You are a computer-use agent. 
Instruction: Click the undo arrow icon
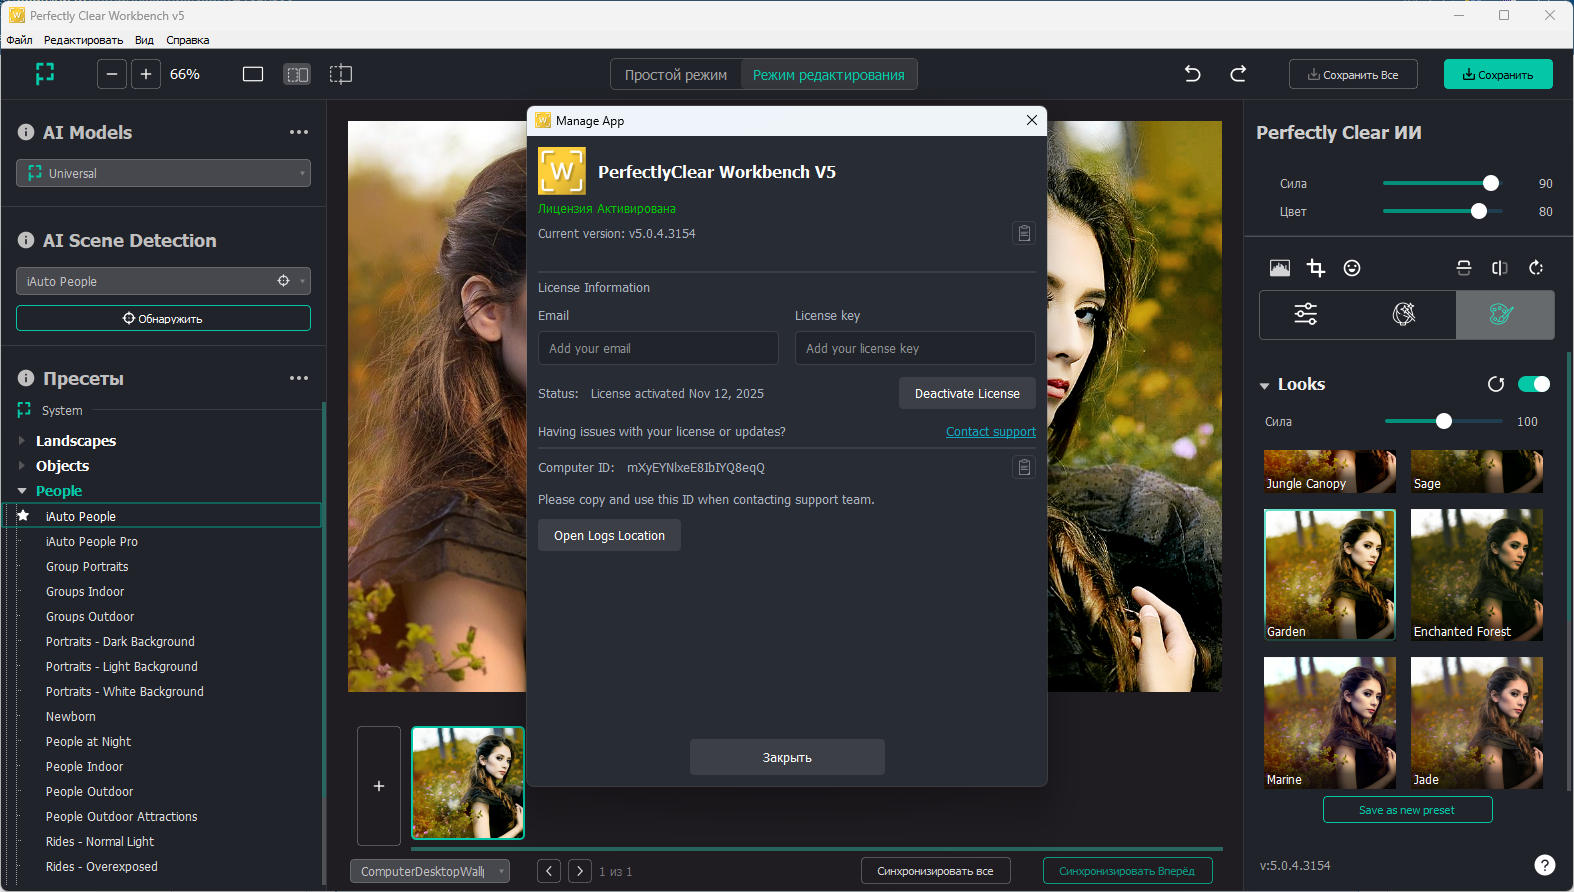(1192, 74)
